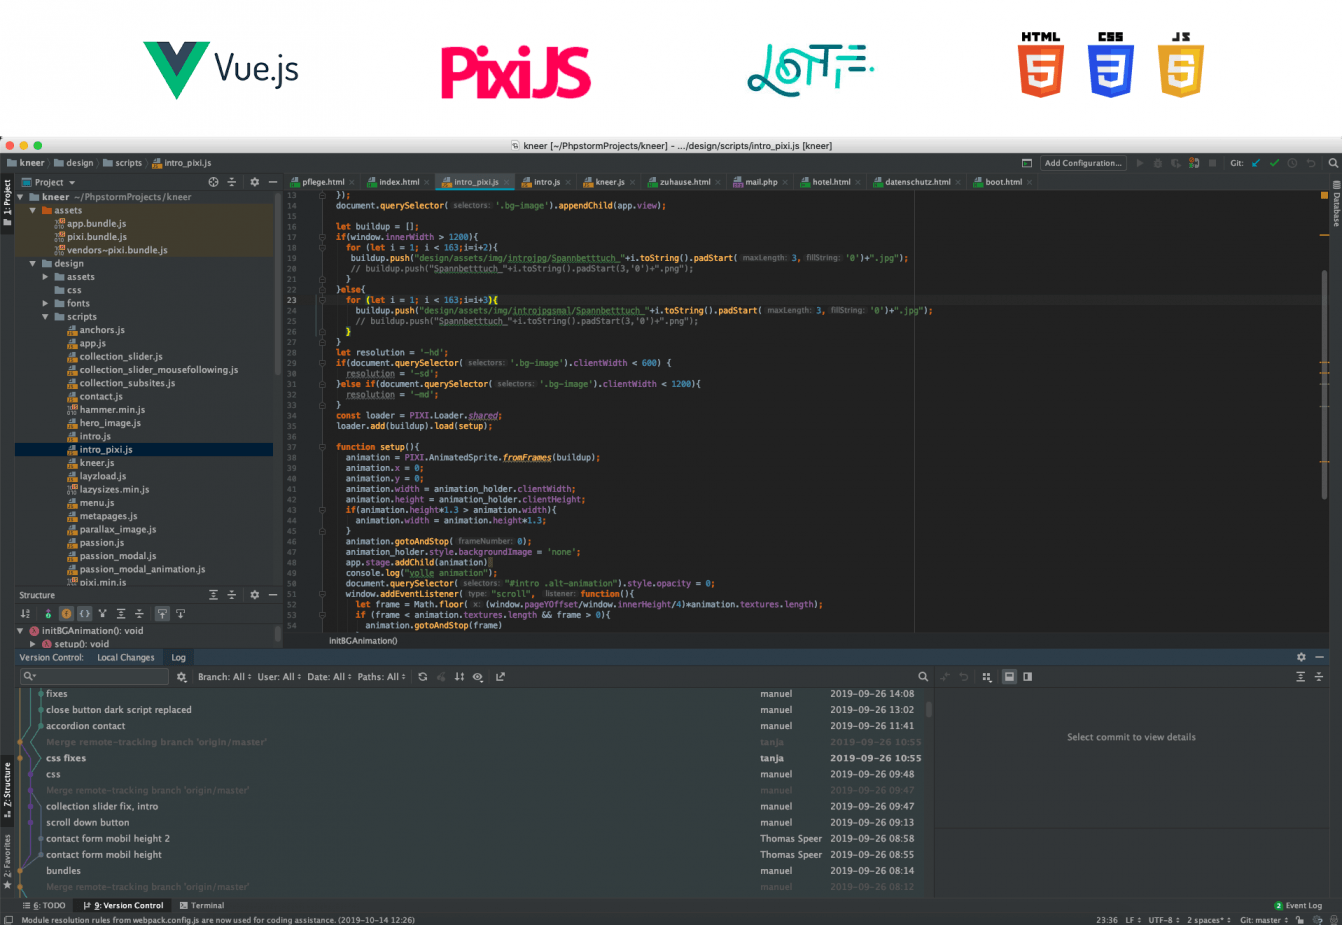Screen dimensions: 1342x925
Task: Hide the Project tool window
Action: click(x=272, y=182)
